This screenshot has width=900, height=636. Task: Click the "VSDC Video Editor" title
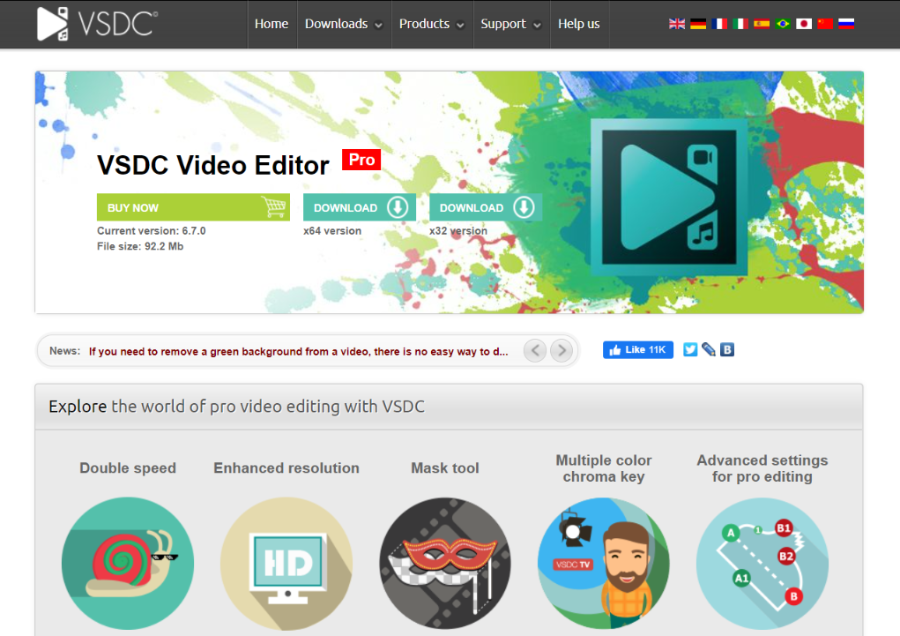[x=213, y=165]
